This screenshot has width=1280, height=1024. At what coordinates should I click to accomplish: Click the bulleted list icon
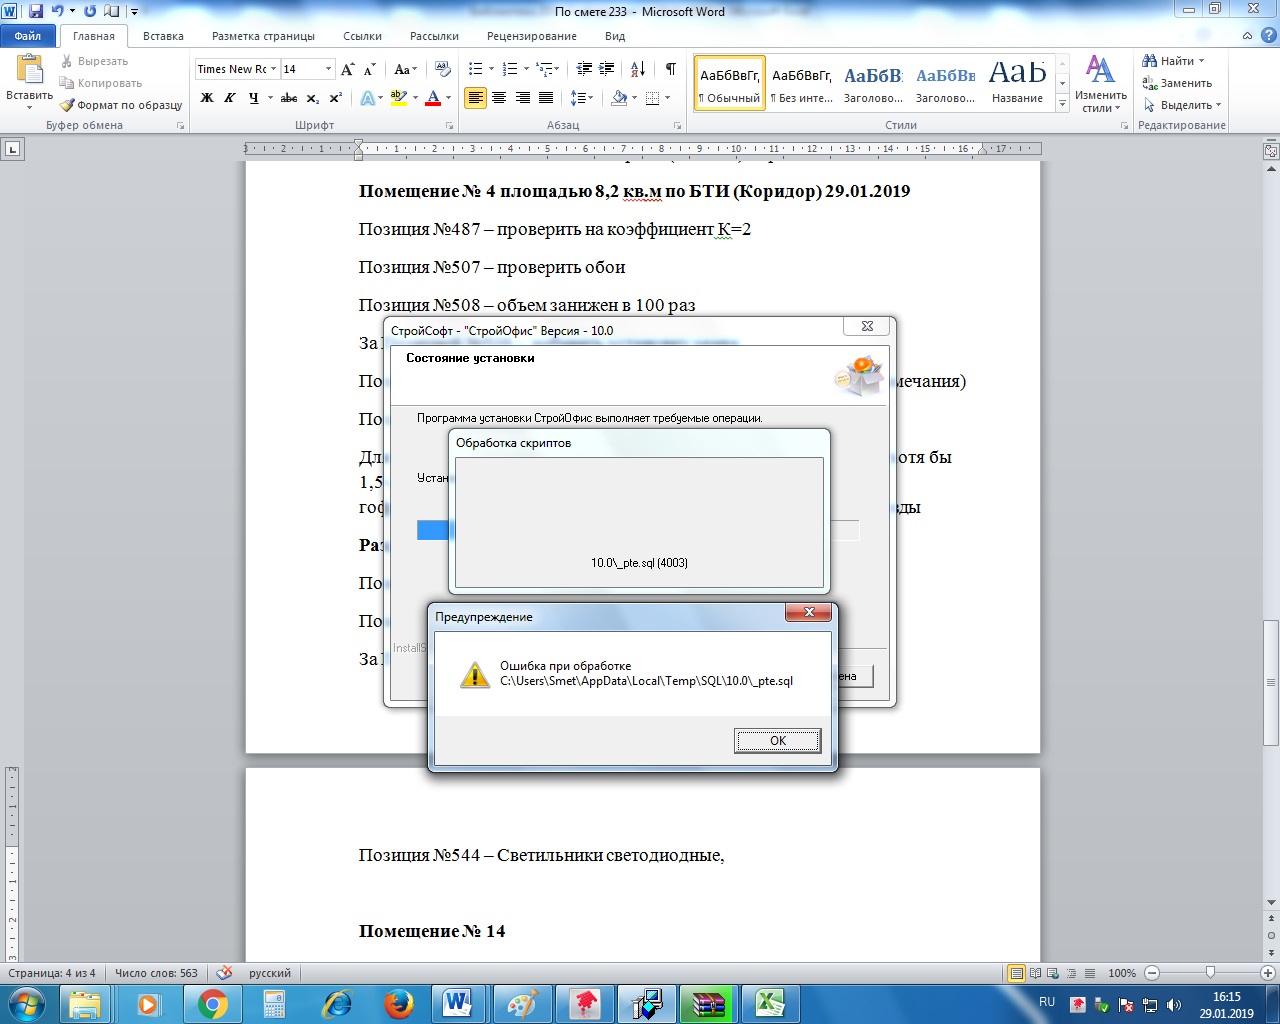[476, 69]
